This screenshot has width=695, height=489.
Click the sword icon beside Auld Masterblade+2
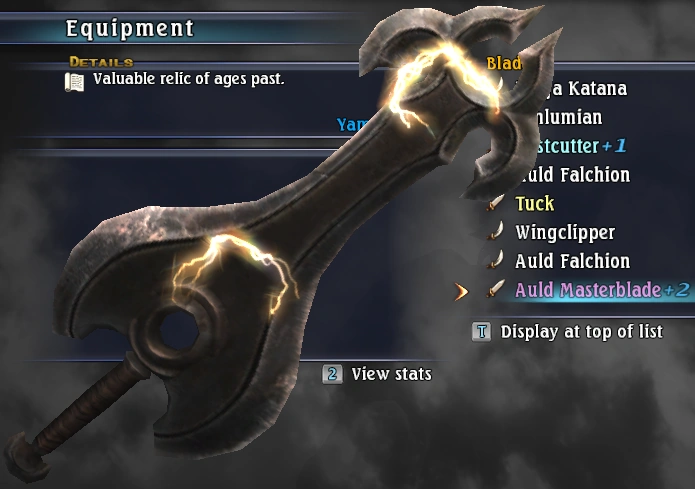point(496,289)
